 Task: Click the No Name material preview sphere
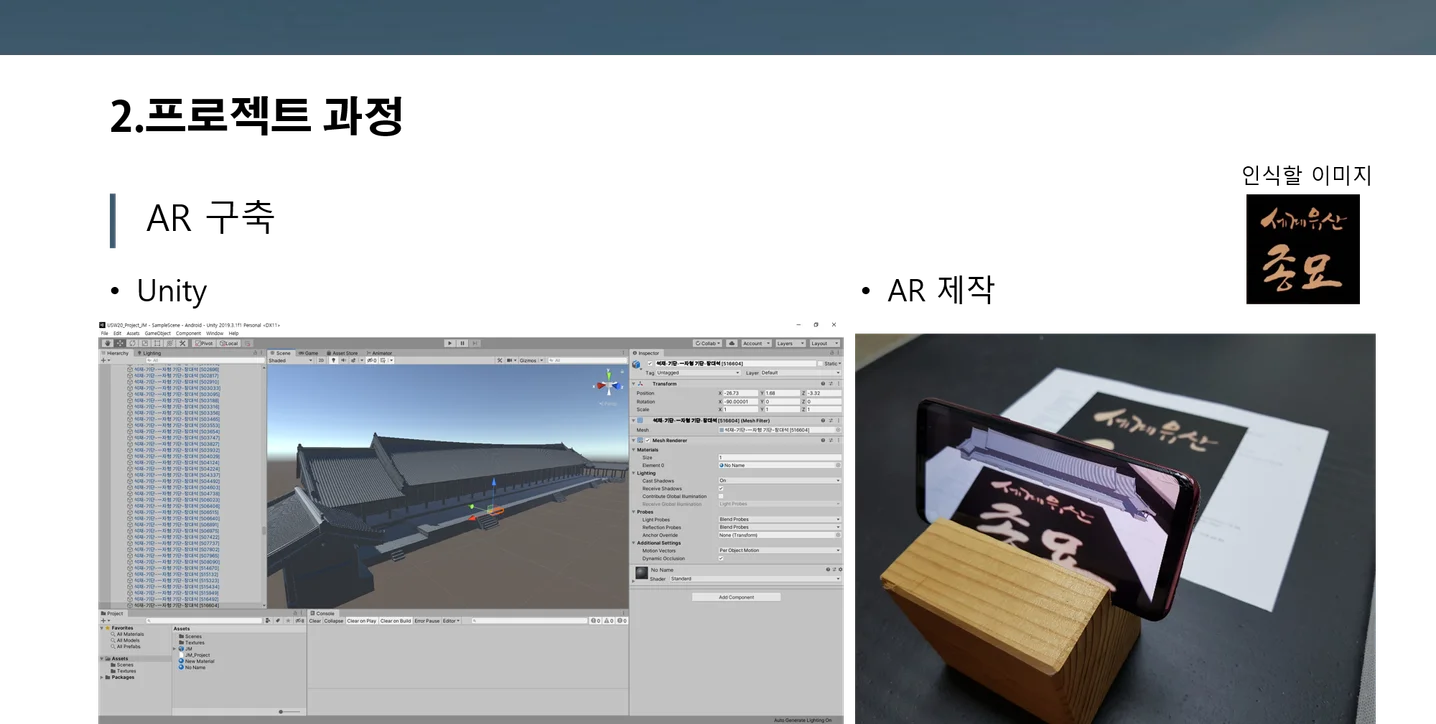(x=641, y=572)
